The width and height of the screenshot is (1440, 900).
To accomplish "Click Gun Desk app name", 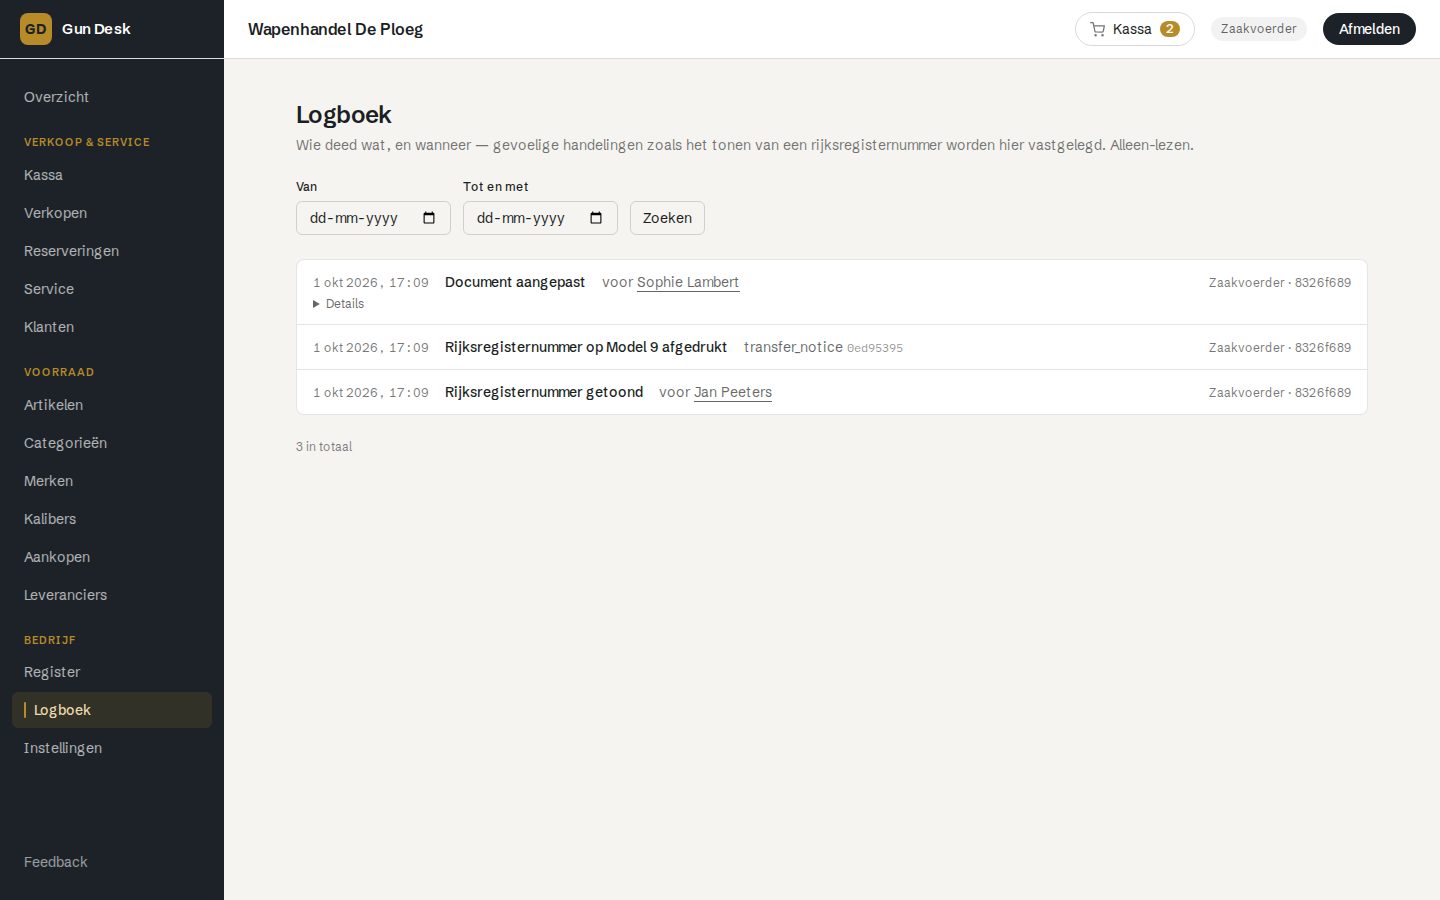I will [x=96, y=29].
